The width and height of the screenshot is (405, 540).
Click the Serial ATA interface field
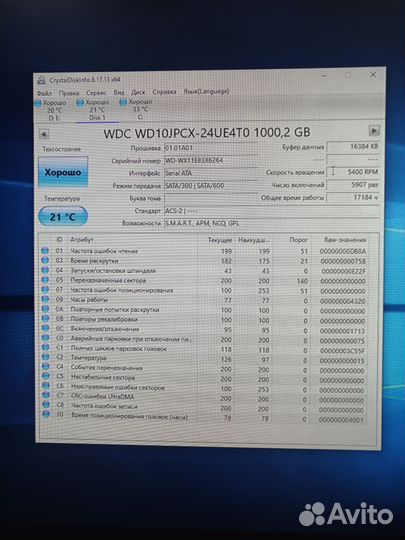[x=211, y=173]
